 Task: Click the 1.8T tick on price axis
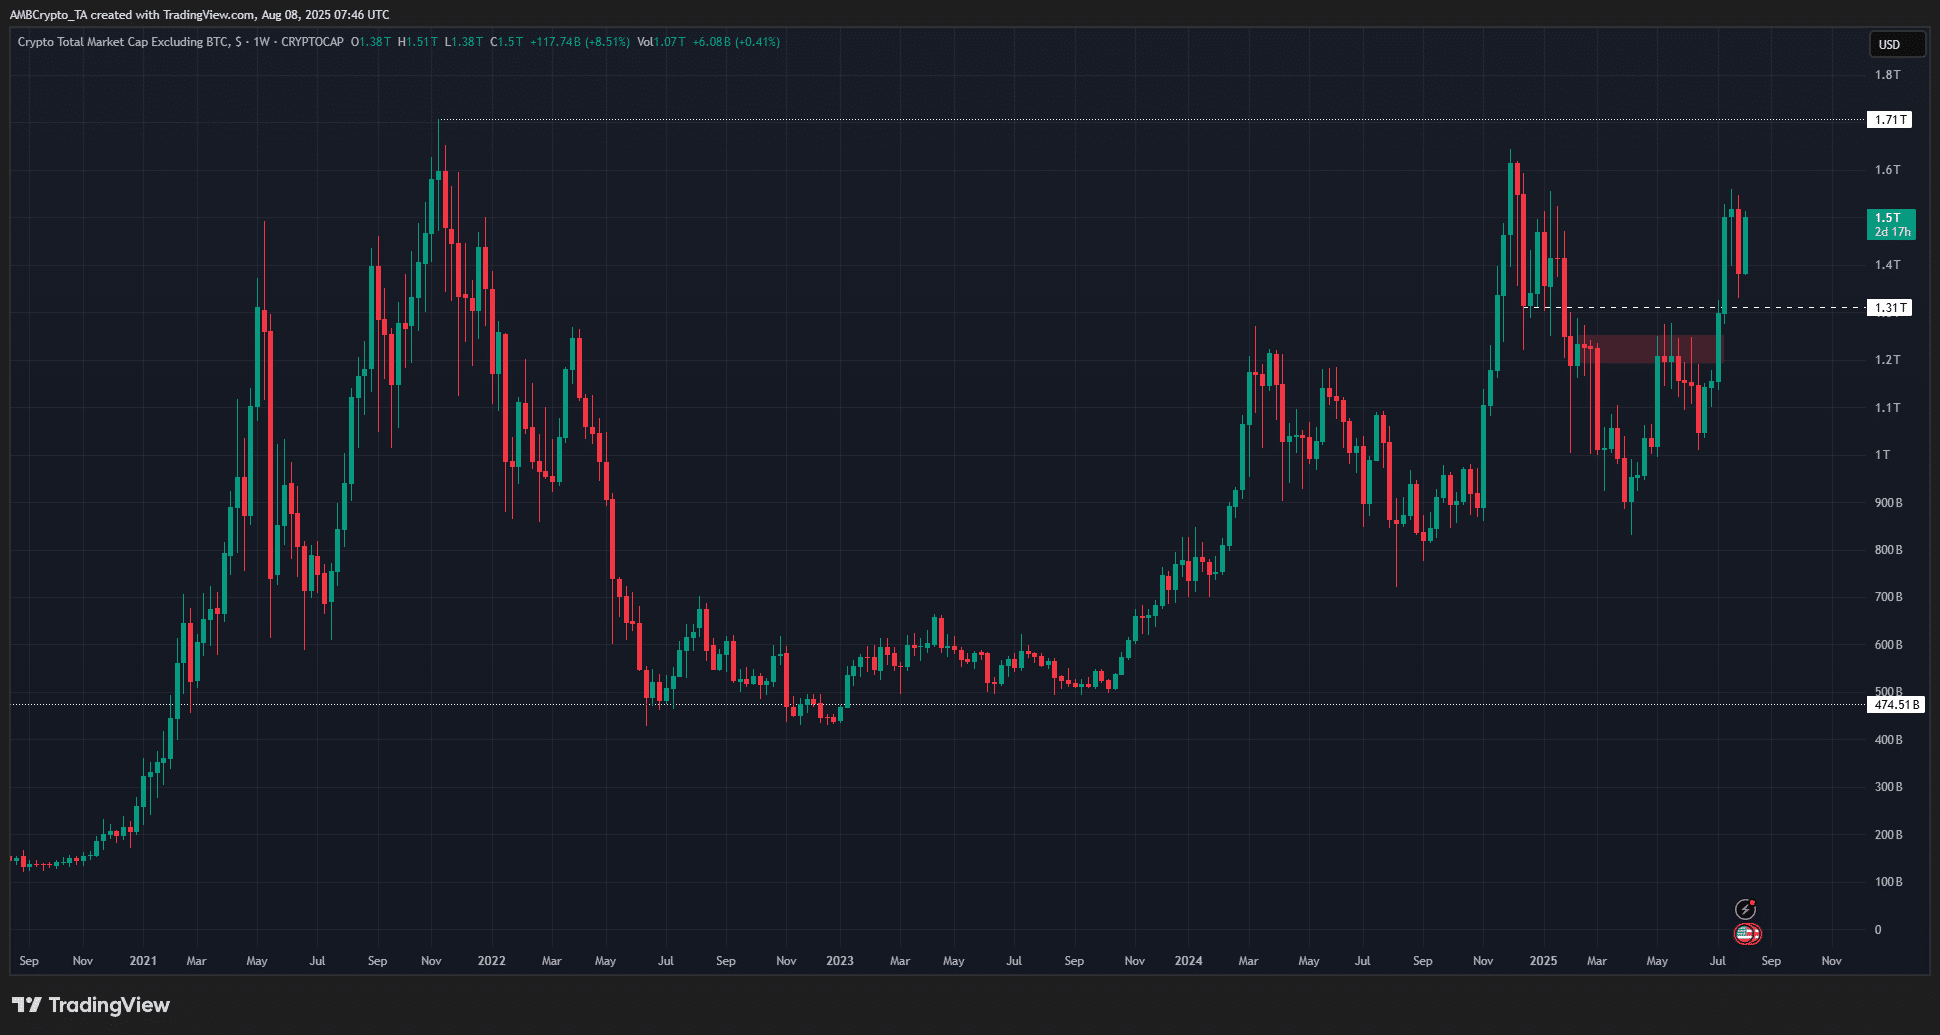[1887, 75]
